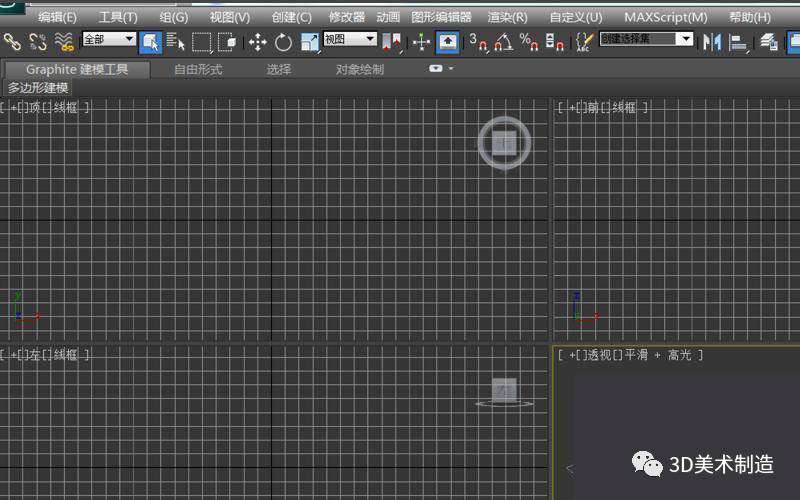Pick the Select and Scale tool

[309, 41]
